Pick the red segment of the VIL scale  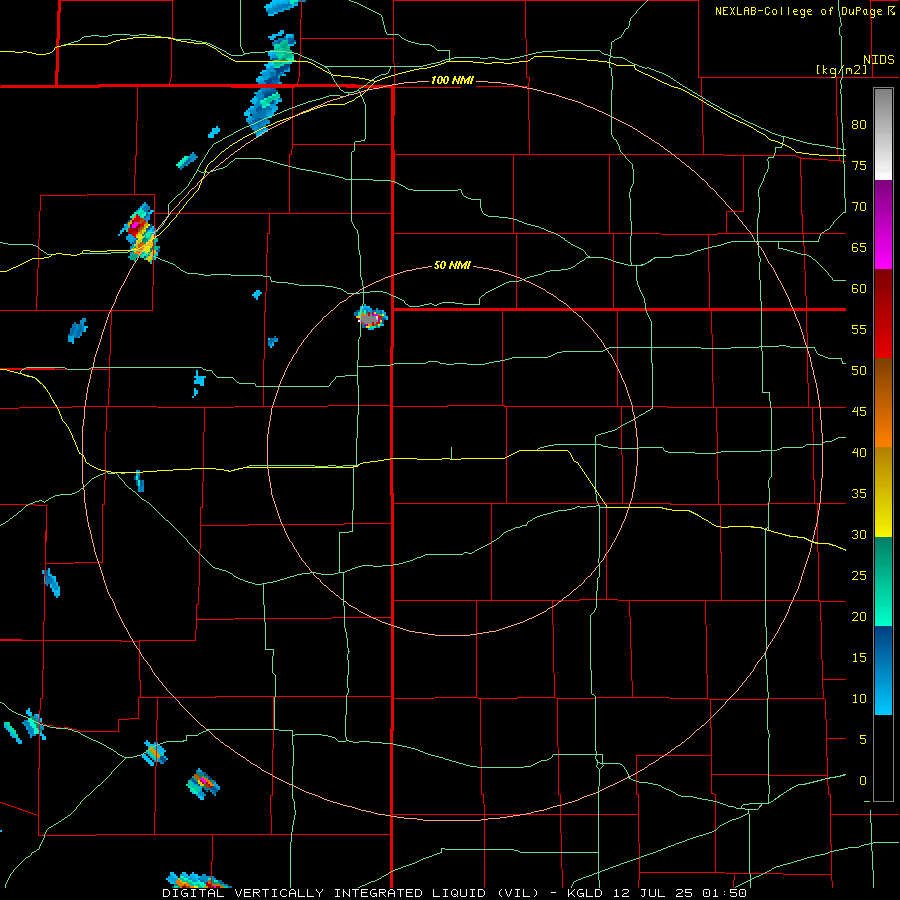coord(883,314)
